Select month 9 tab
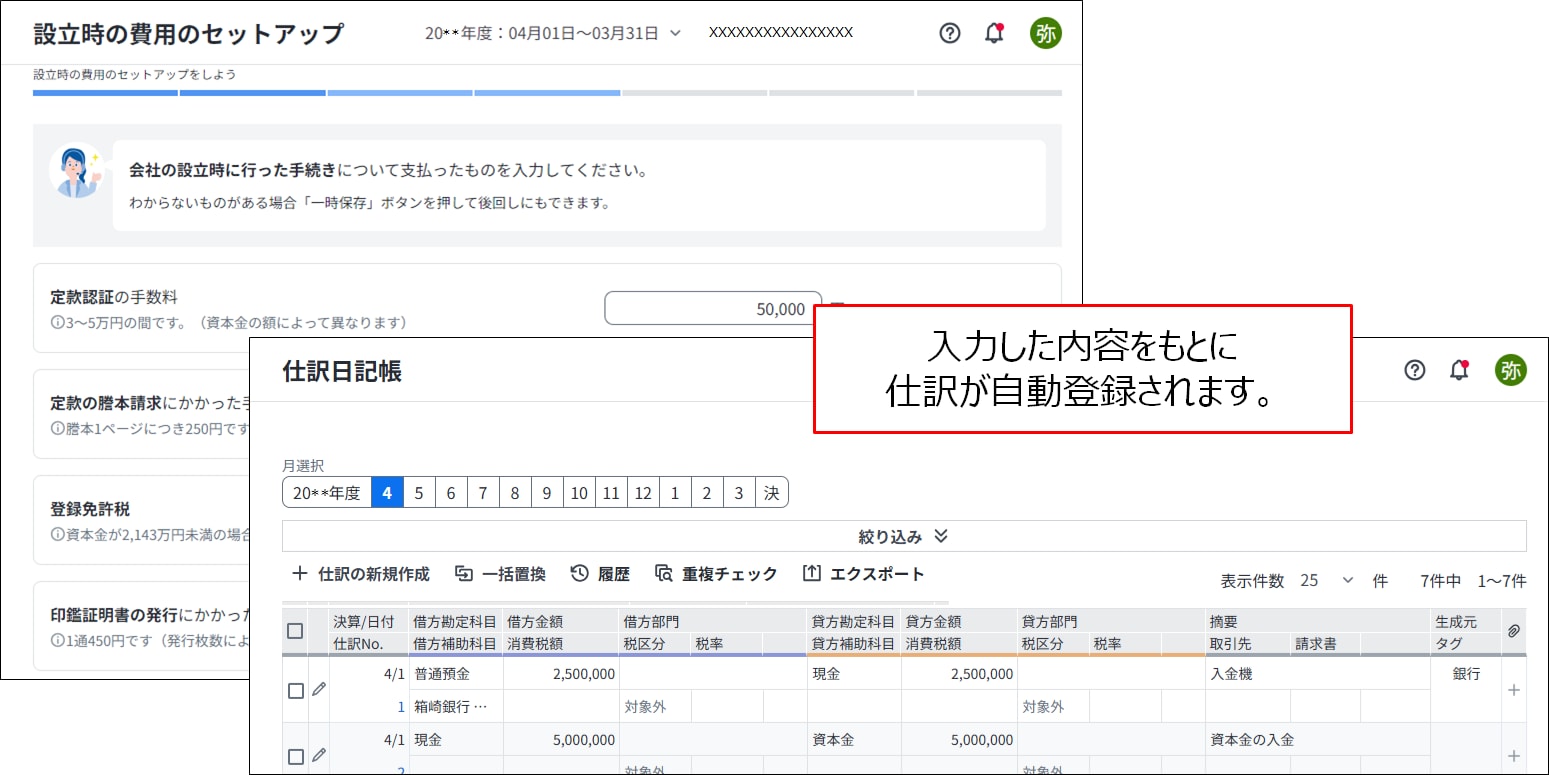Screen dimensions: 1549x775 pyautogui.click(x=547, y=493)
